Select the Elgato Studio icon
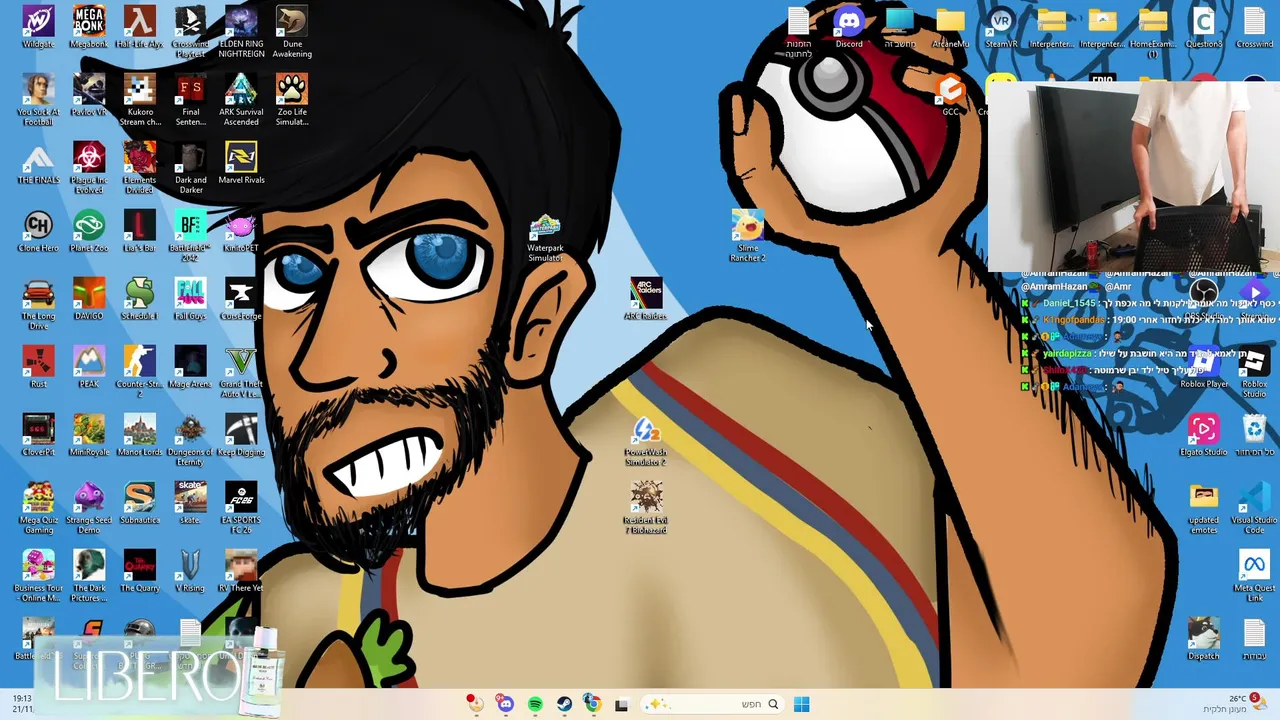This screenshot has width=1280, height=720. click(x=1204, y=435)
